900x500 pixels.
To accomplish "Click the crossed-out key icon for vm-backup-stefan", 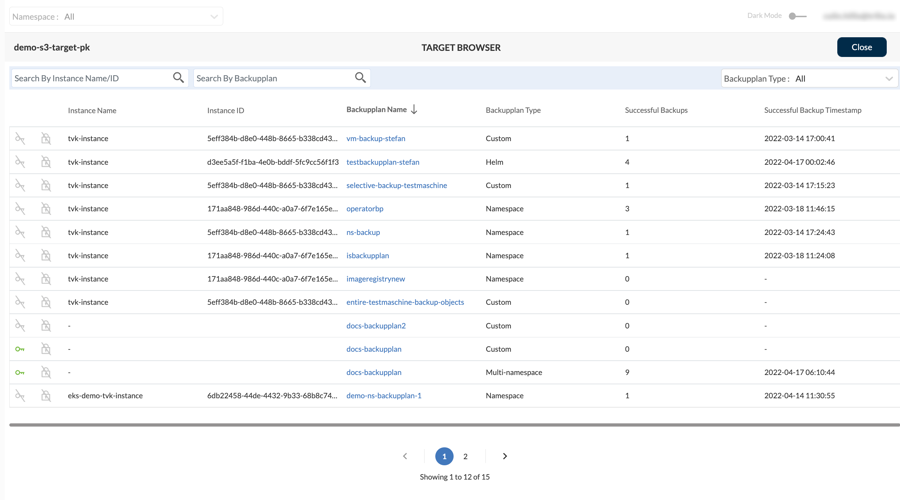I will (x=20, y=139).
